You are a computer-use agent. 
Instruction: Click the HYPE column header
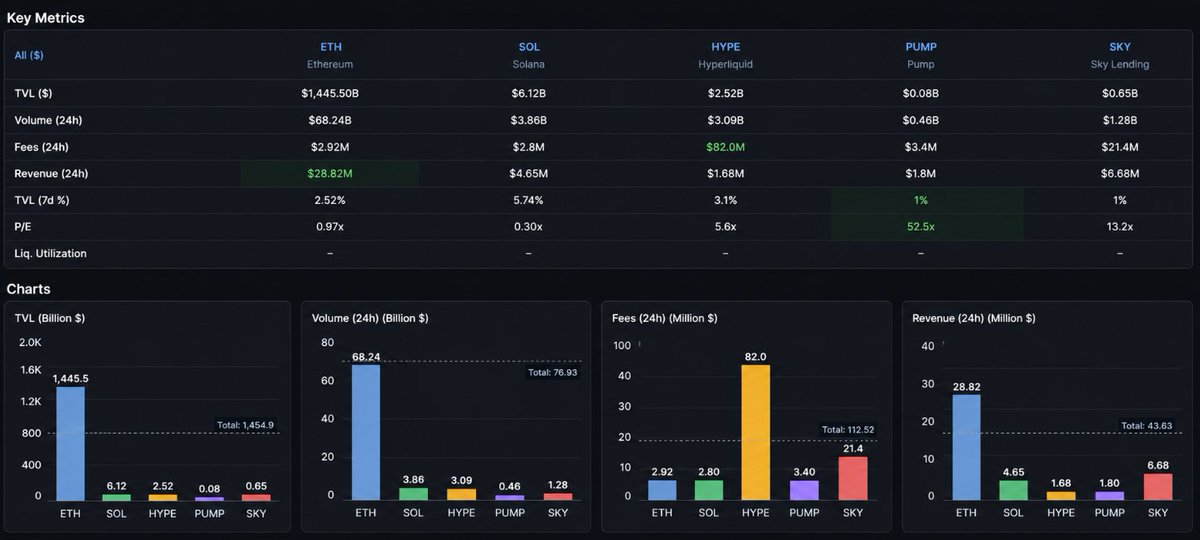point(725,47)
